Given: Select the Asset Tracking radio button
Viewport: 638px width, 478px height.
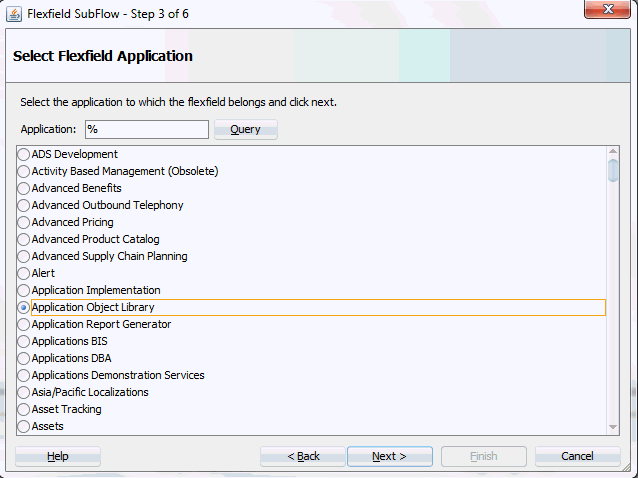Looking at the screenshot, I should (24, 409).
